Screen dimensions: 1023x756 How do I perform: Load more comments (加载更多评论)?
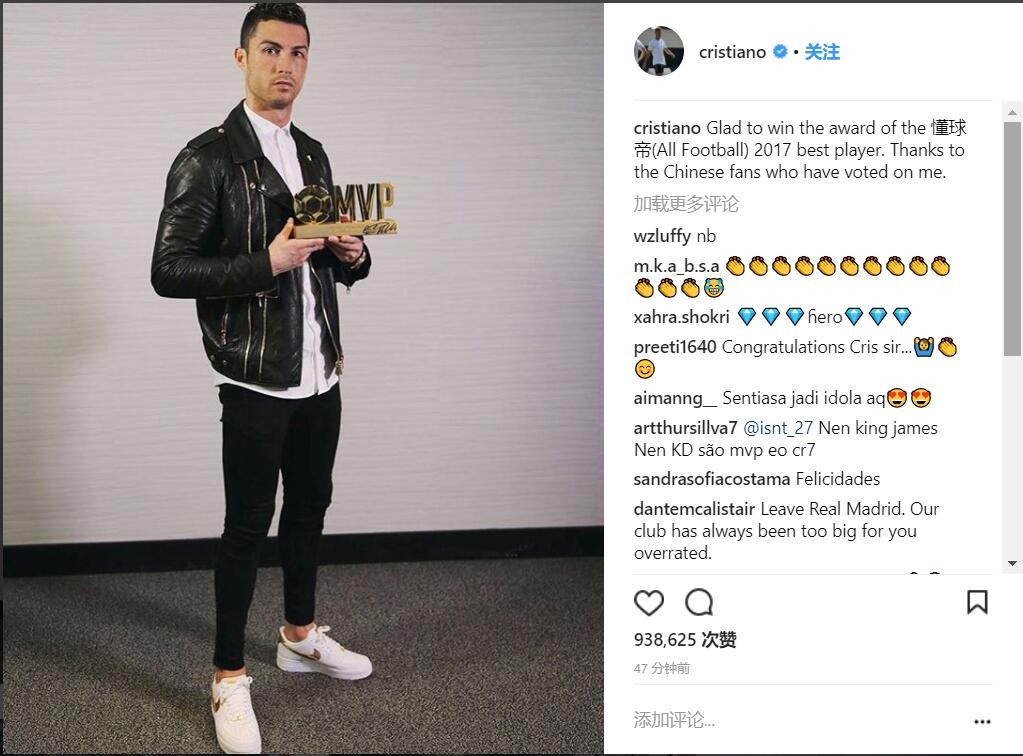pyautogui.click(x=686, y=204)
